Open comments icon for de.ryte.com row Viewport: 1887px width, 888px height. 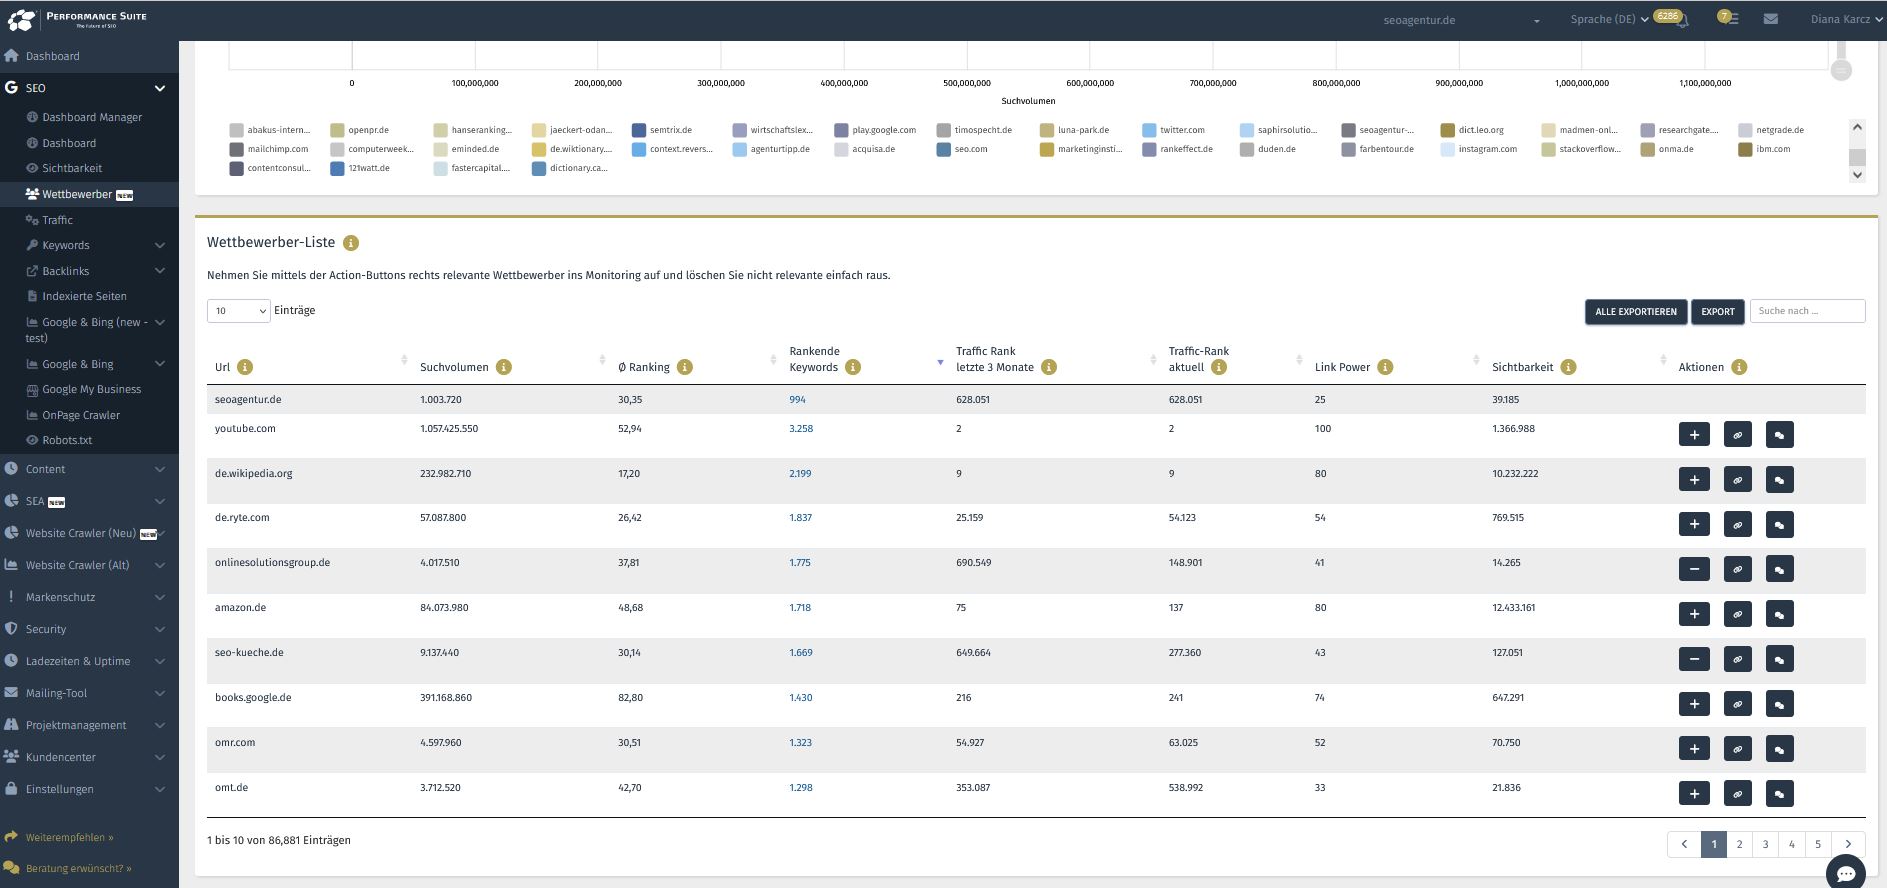coord(1779,525)
